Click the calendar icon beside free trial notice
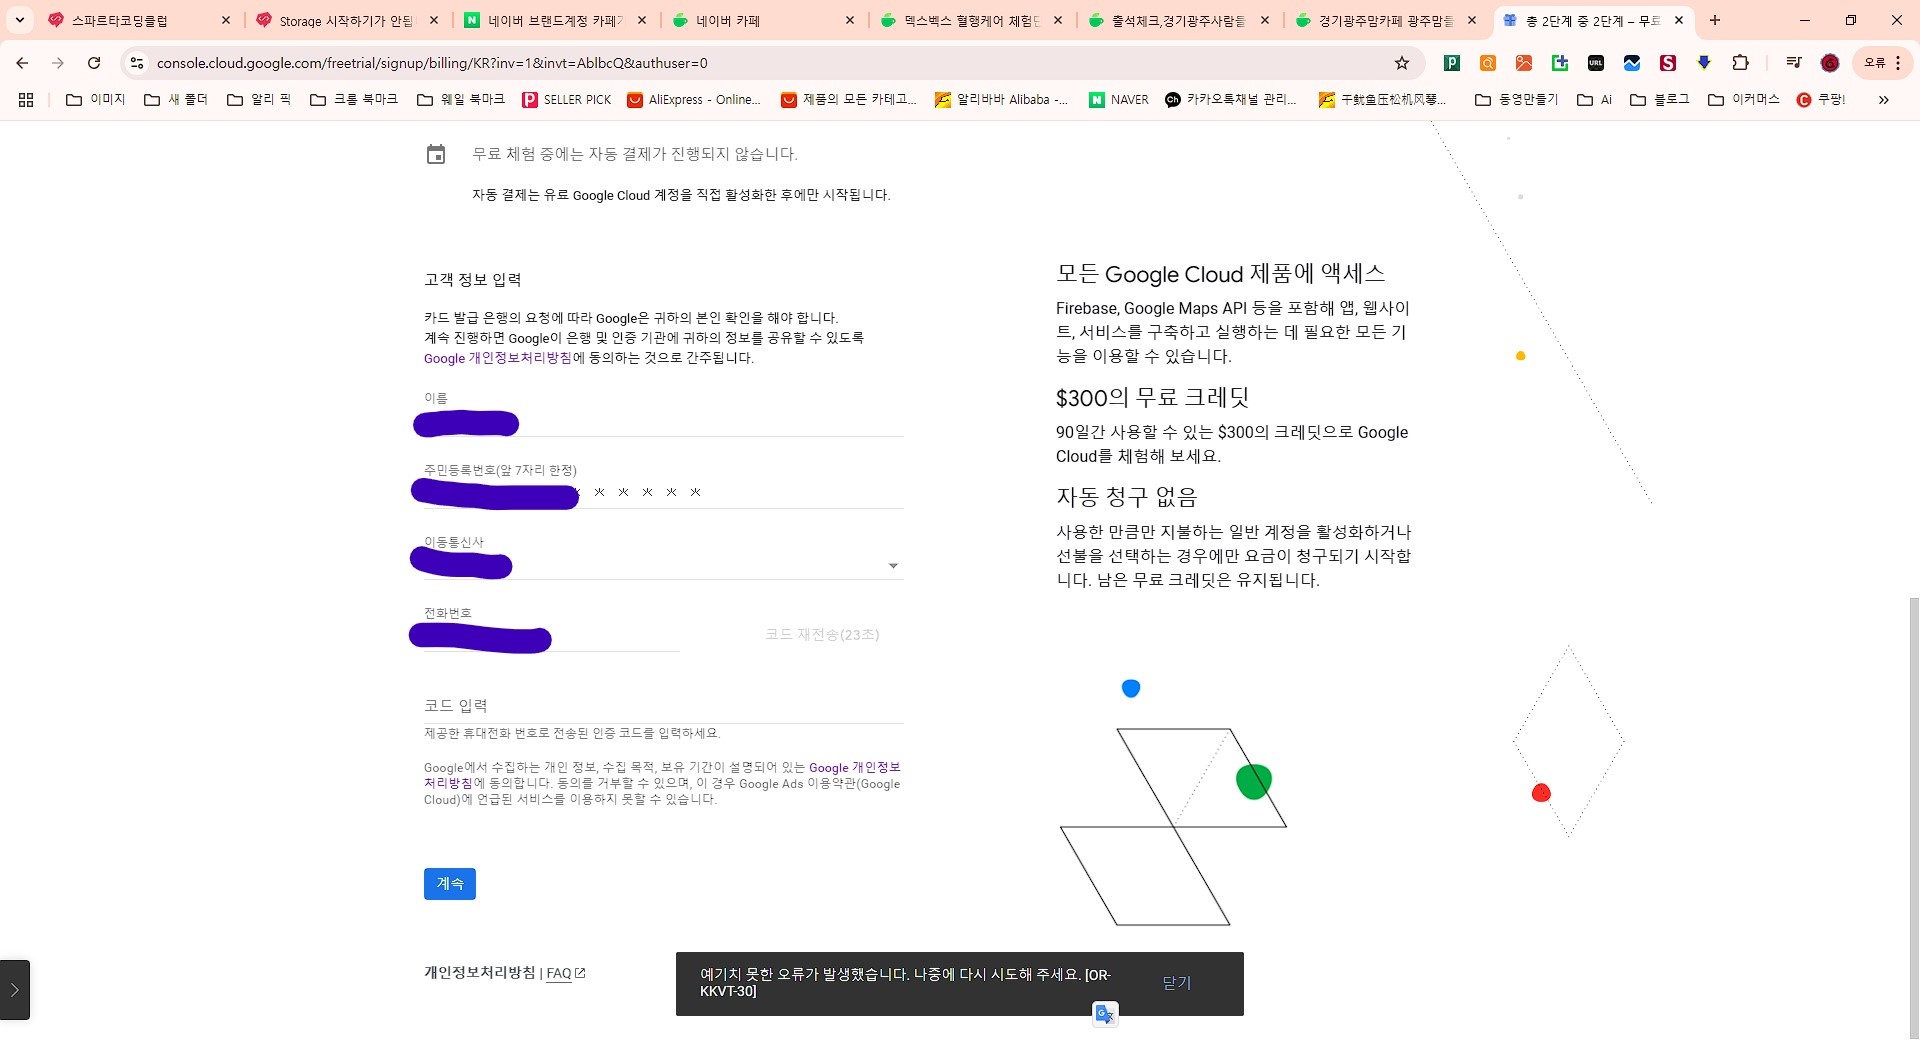Image resolution: width=1920 pixels, height=1040 pixels. point(436,154)
